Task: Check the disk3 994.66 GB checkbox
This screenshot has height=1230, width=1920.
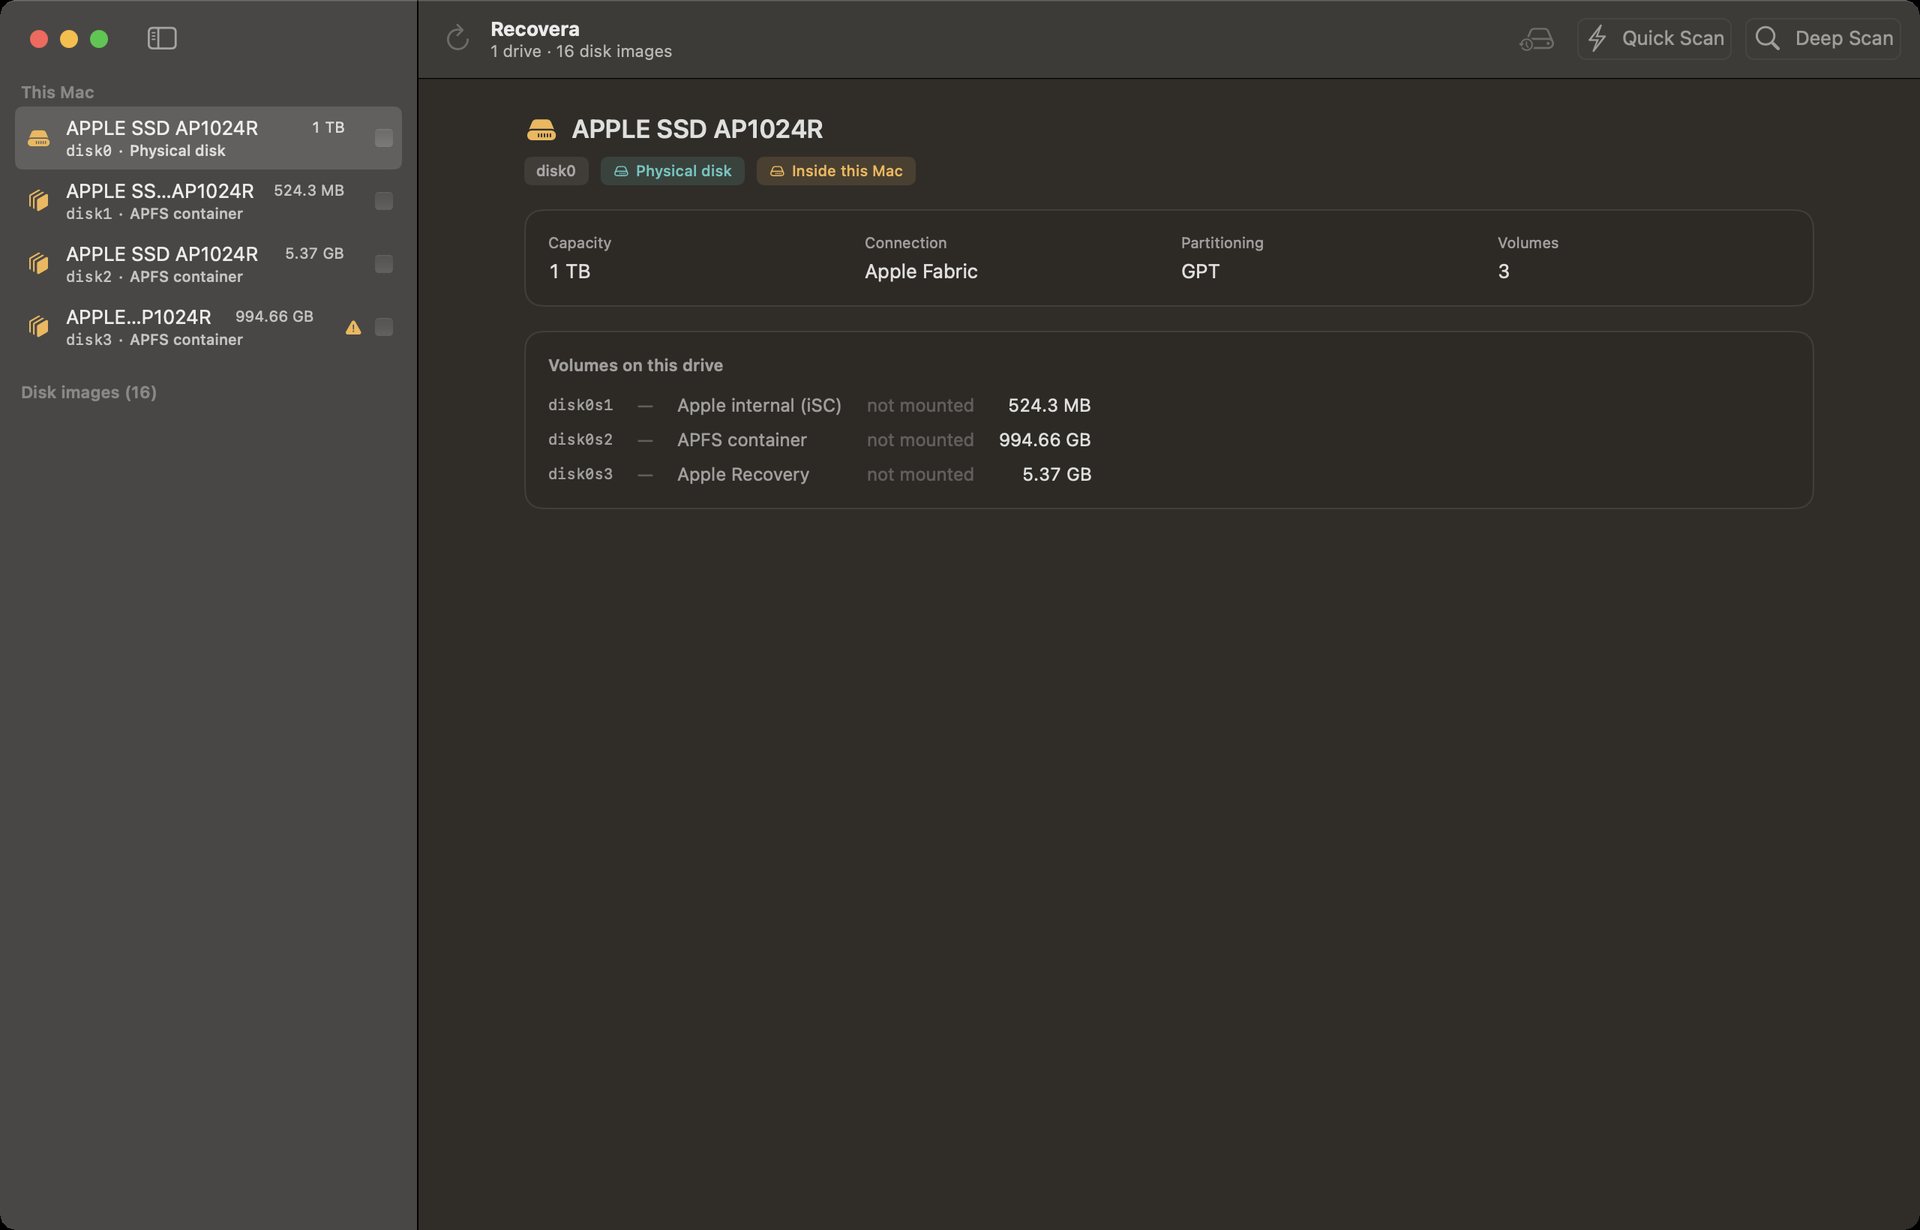Action: tap(383, 327)
